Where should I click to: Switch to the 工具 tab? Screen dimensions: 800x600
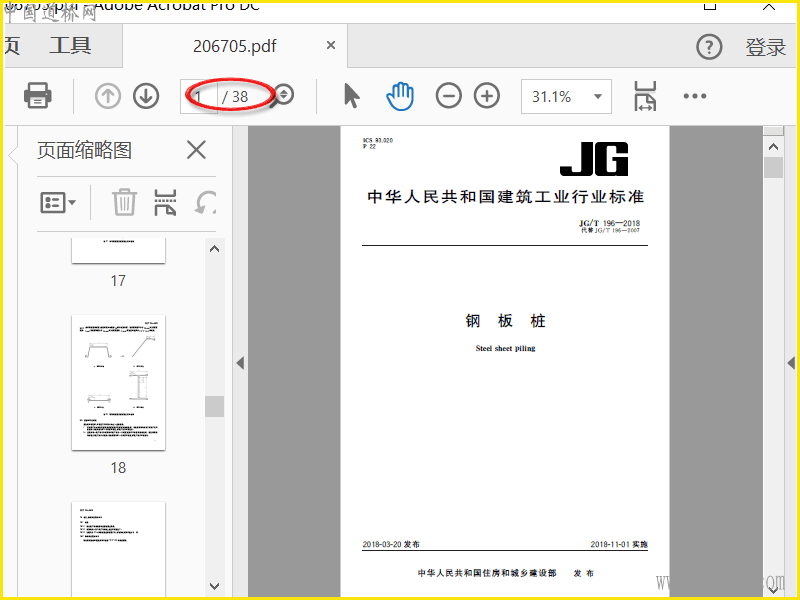[x=70, y=45]
